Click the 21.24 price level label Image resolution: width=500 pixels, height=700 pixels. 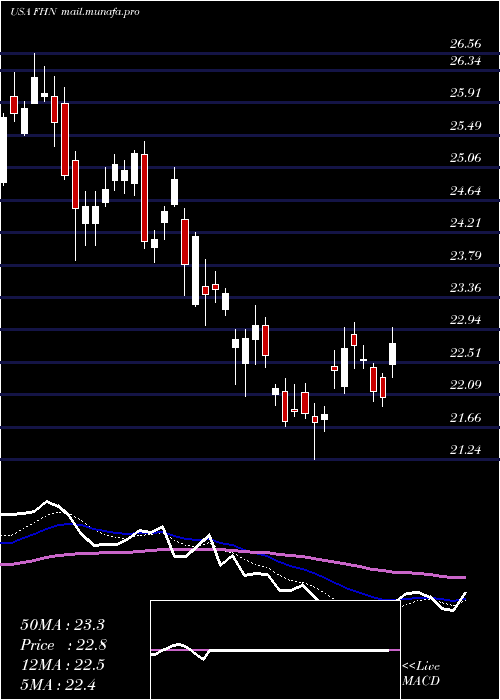coord(466,450)
